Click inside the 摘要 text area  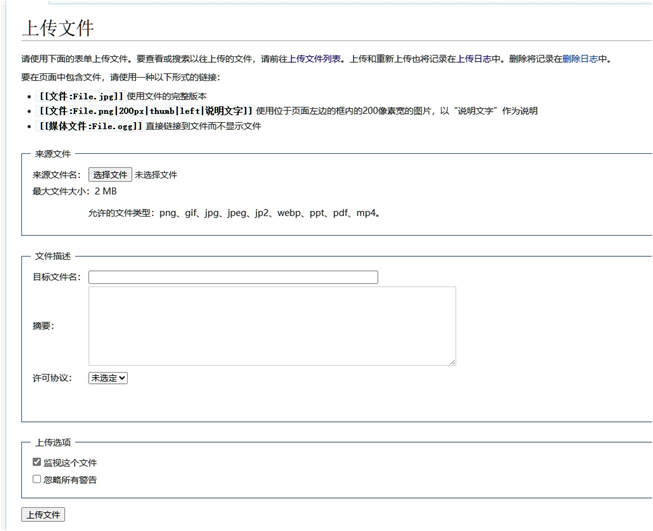click(x=271, y=325)
